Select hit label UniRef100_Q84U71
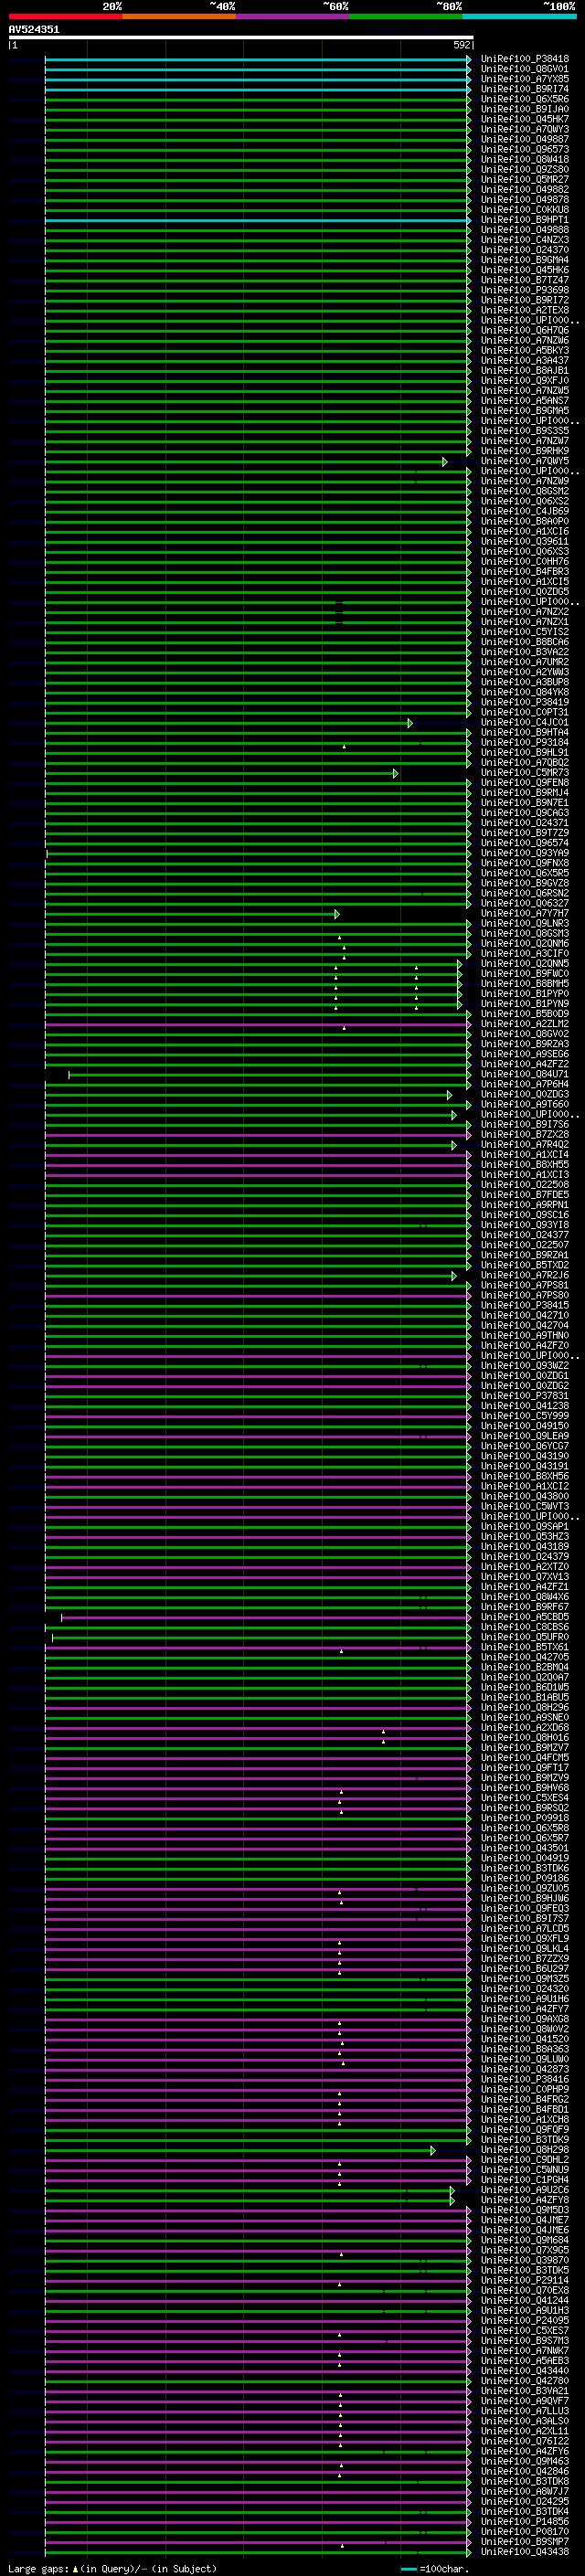The height and width of the screenshot is (2576, 585). pyautogui.click(x=525, y=1074)
